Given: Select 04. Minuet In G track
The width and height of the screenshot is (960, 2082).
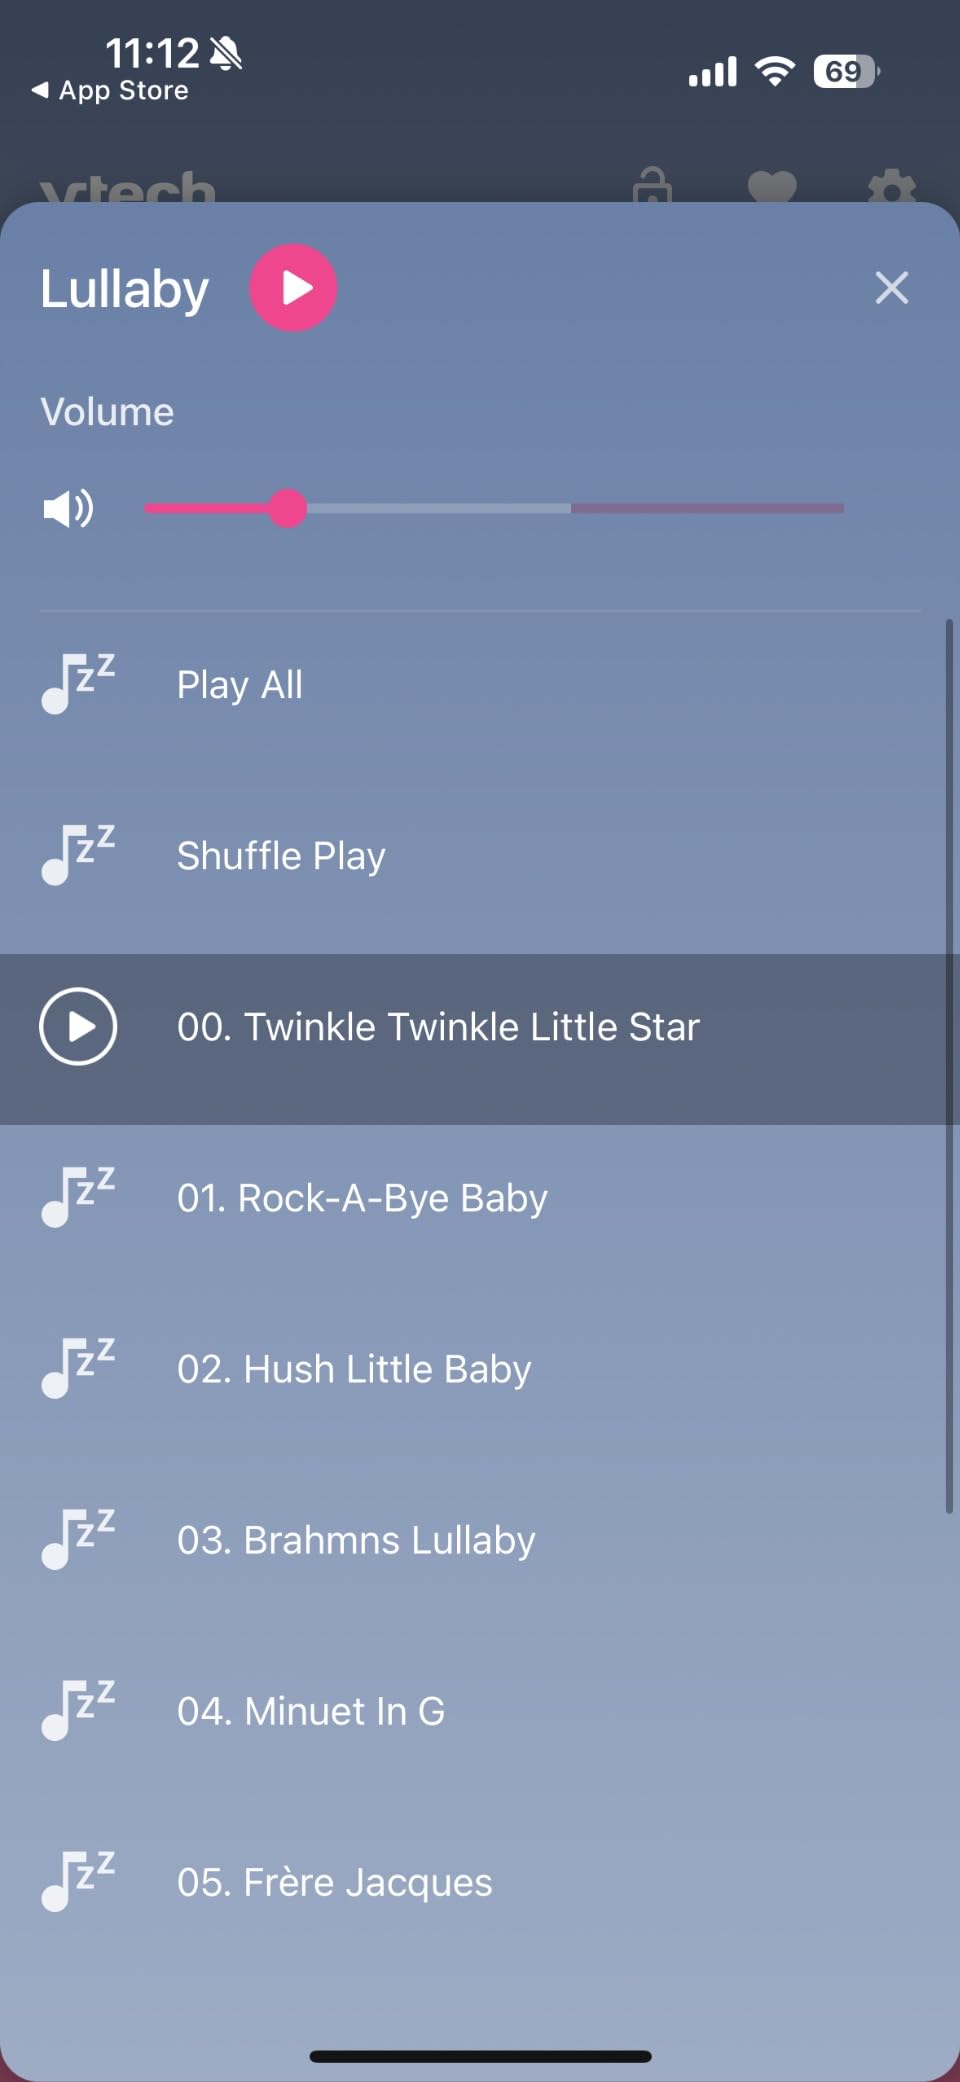Looking at the screenshot, I should tap(480, 1711).
